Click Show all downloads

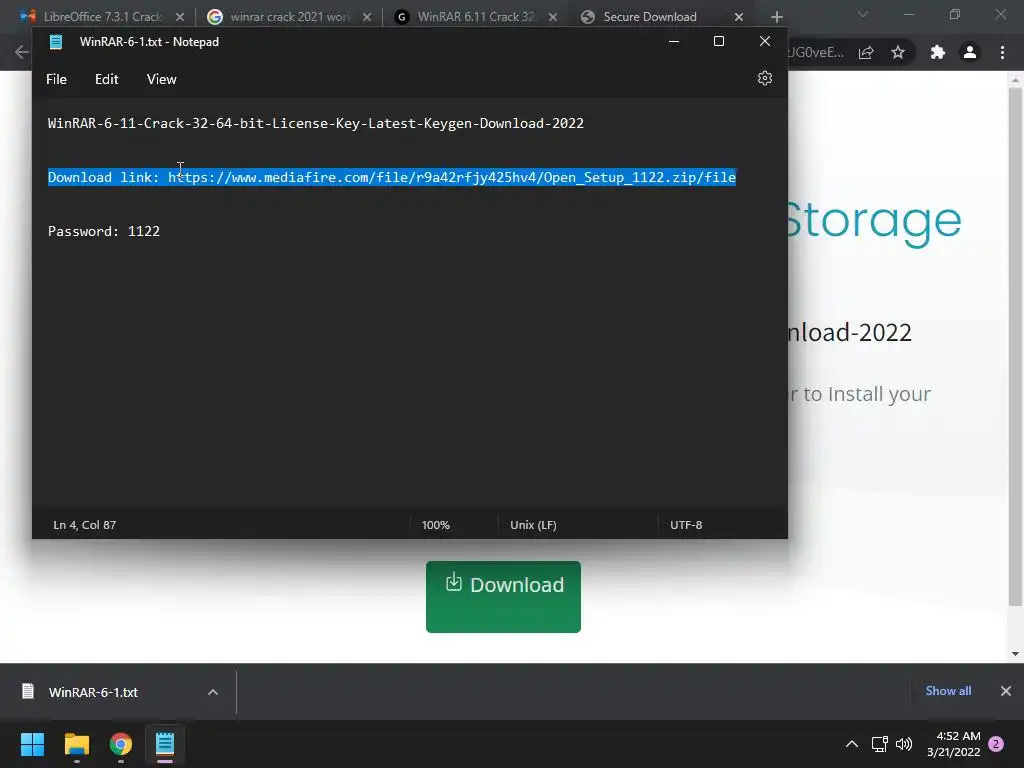click(x=948, y=691)
